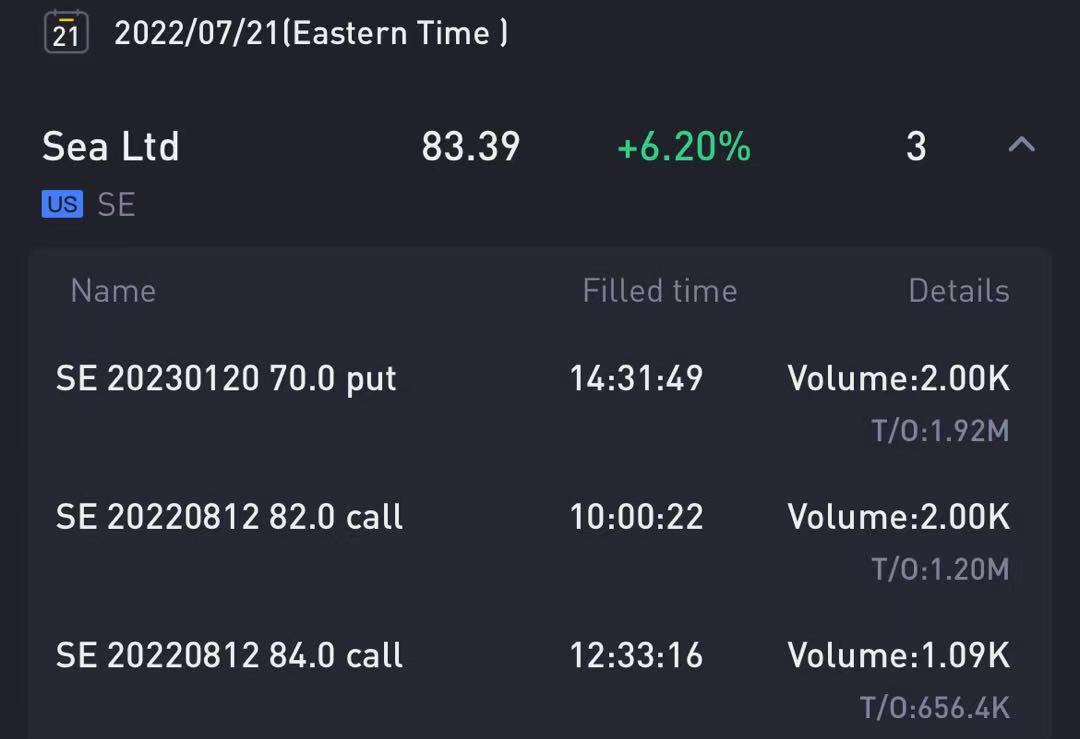Image resolution: width=1080 pixels, height=739 pixels.
Task: Select the SE 20220812 82.0 call row
Action: click(x=229, y=517)
